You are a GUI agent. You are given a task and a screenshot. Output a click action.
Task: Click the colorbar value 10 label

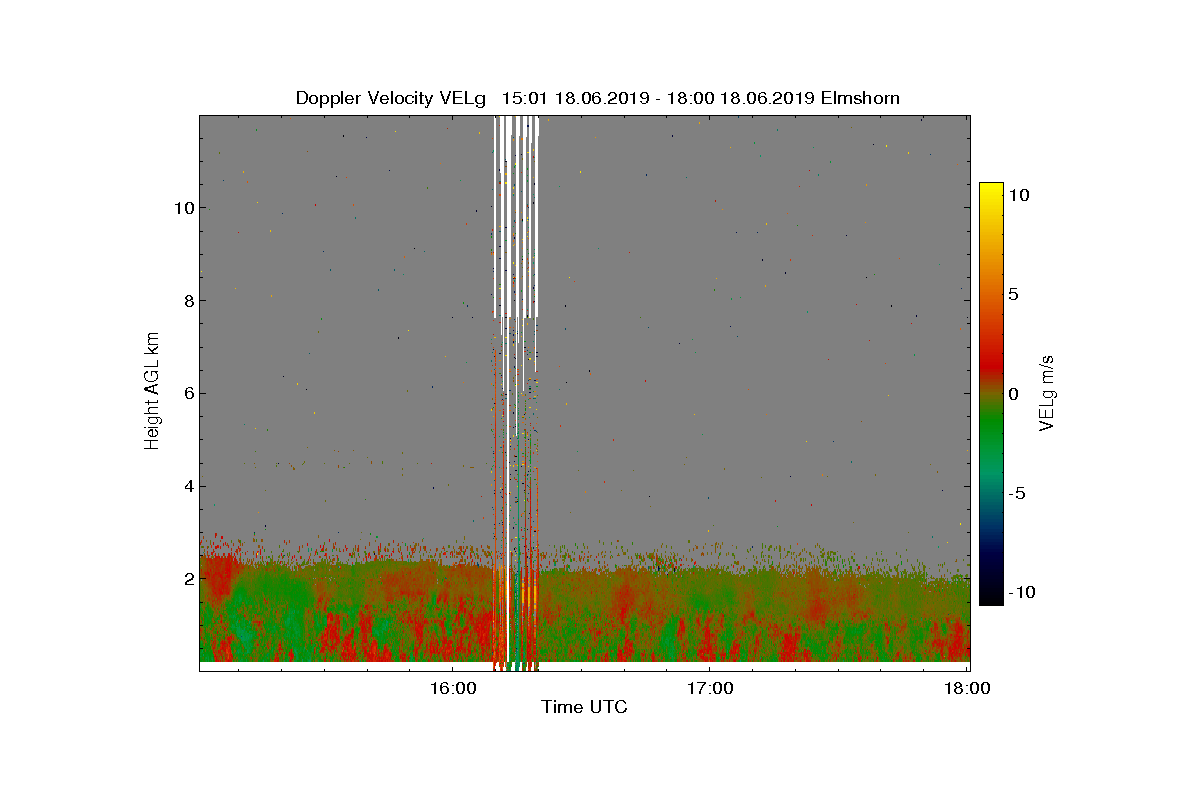coord(1019,195)
